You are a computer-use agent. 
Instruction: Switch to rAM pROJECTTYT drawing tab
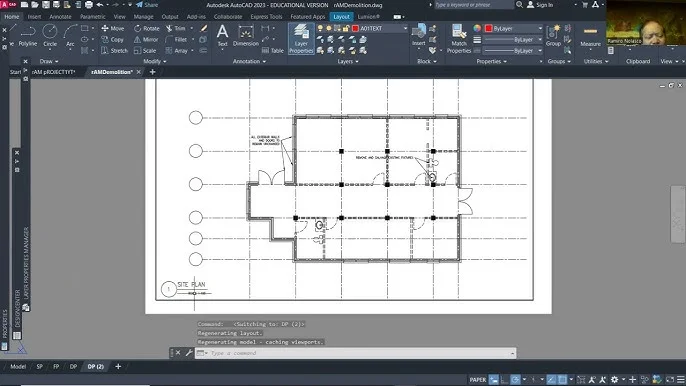[53, 72]
